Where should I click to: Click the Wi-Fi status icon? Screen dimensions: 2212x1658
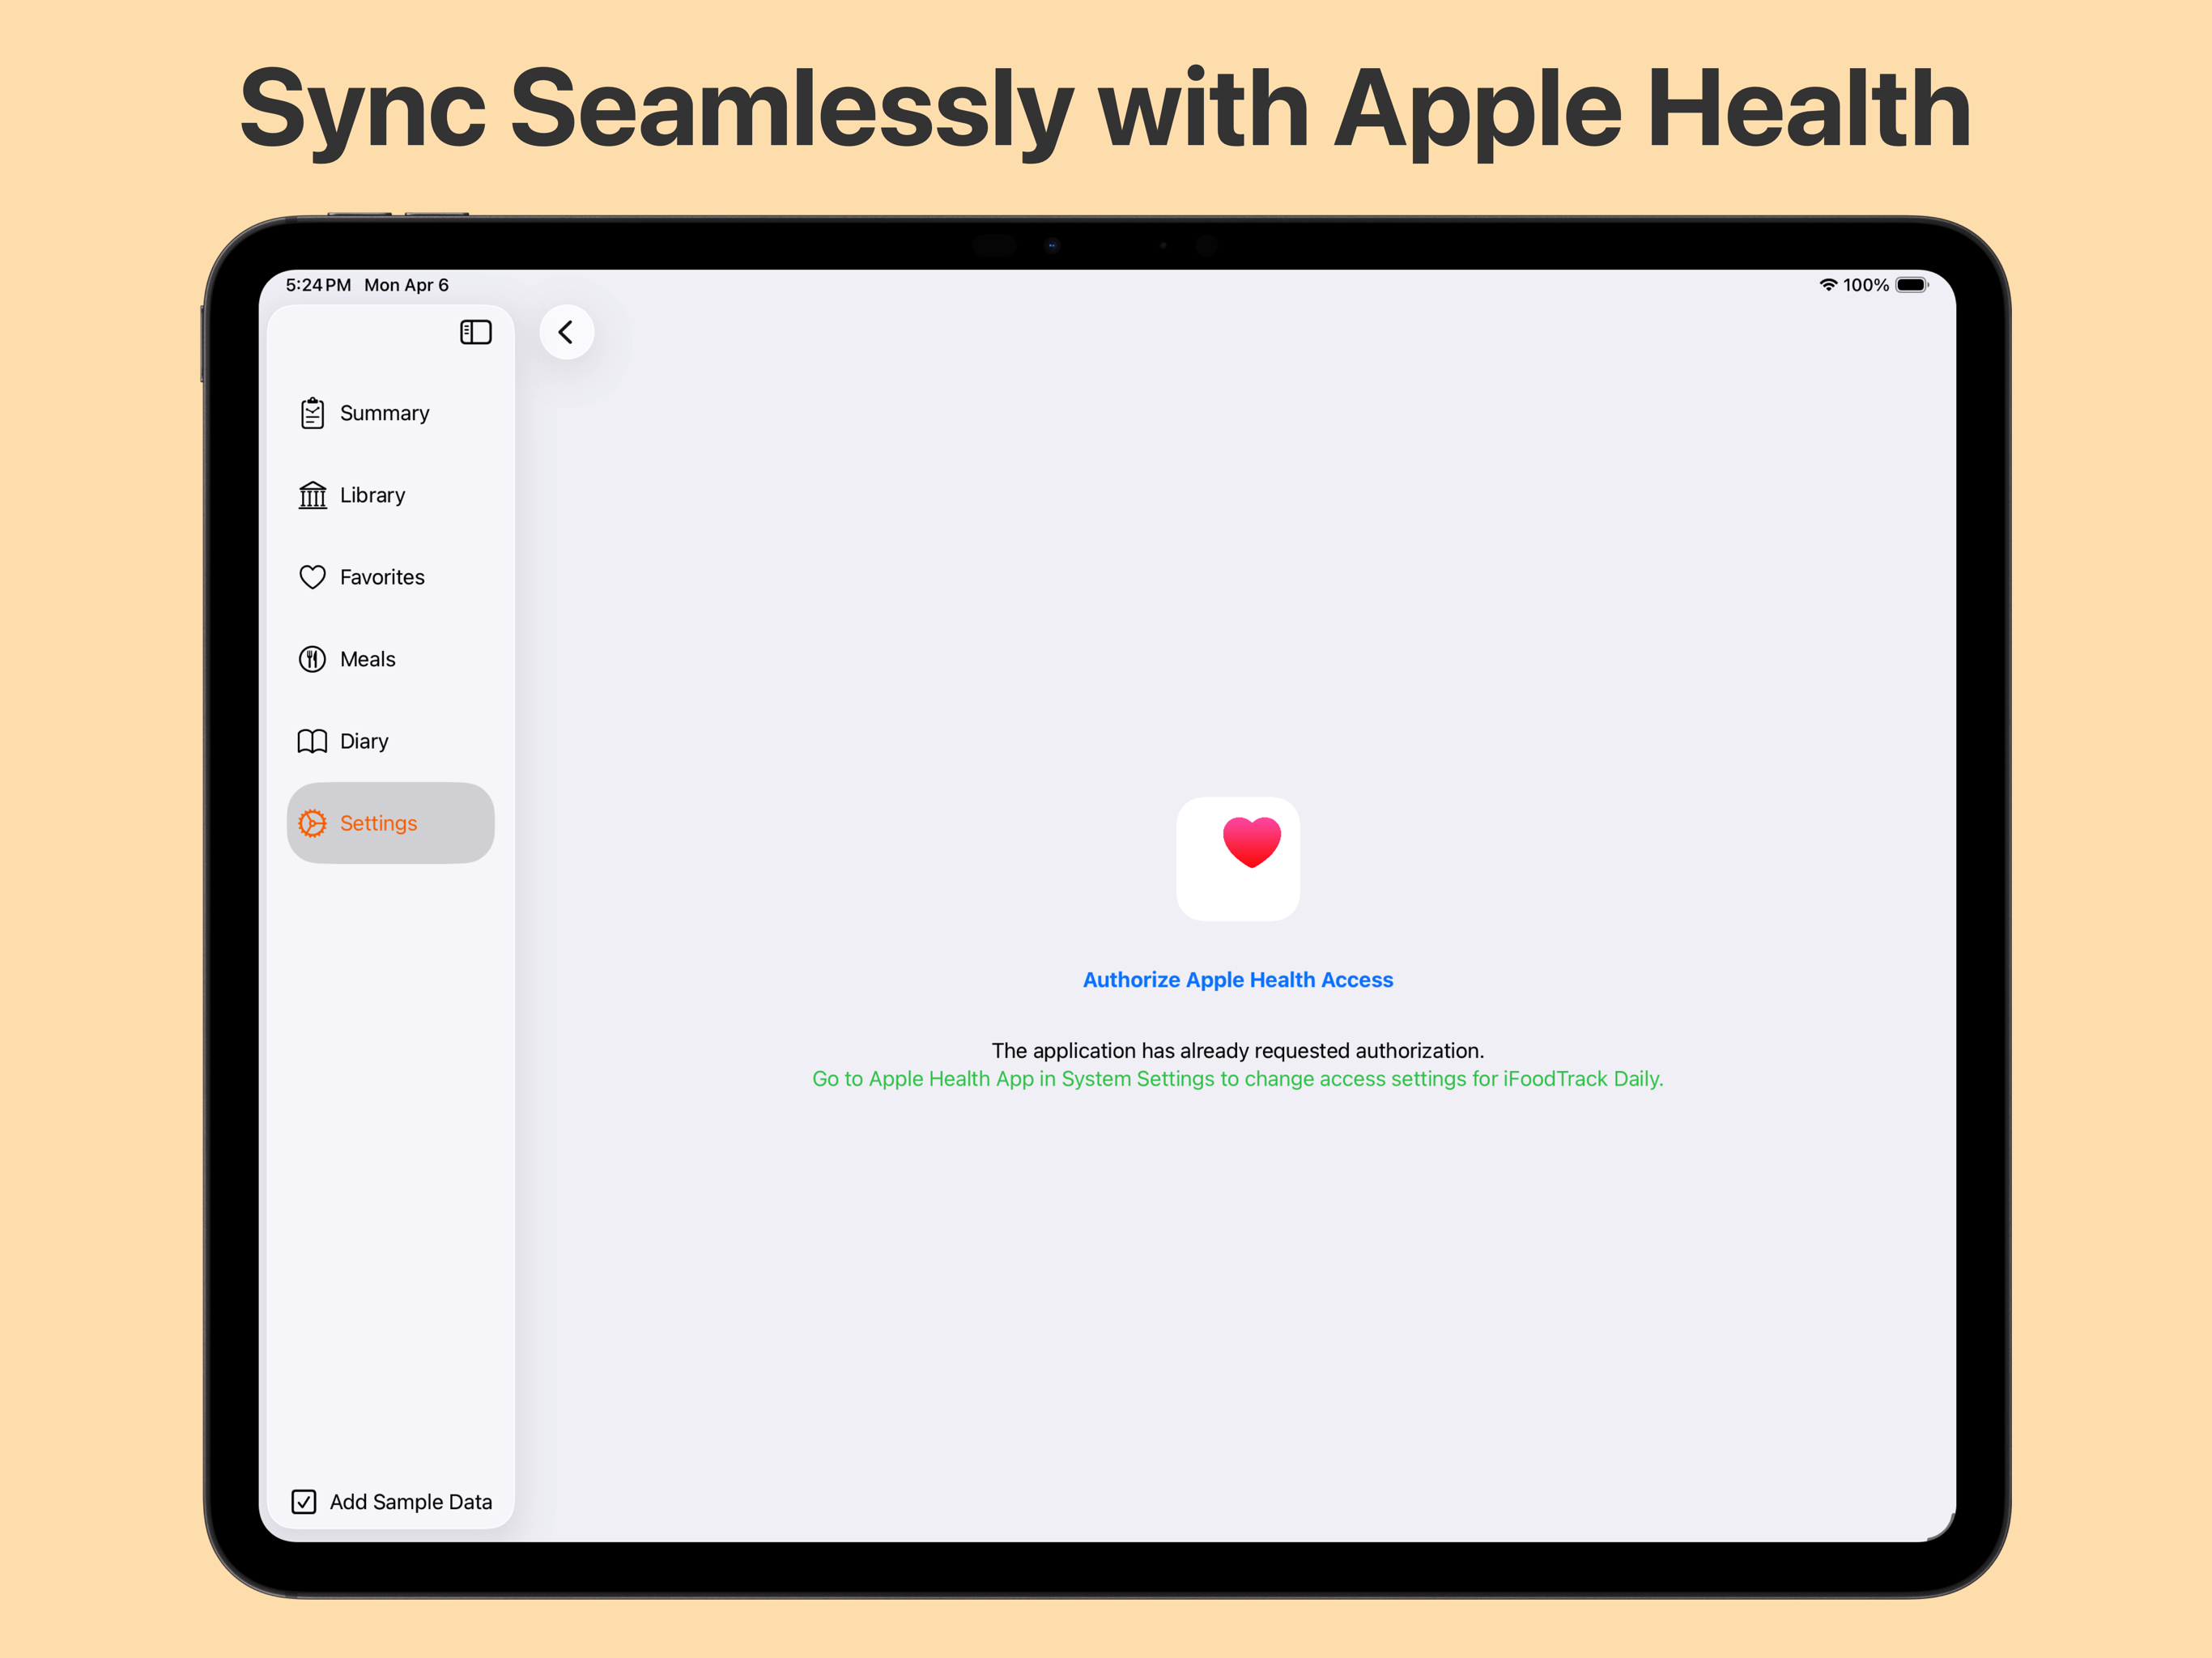(1829, 284)
